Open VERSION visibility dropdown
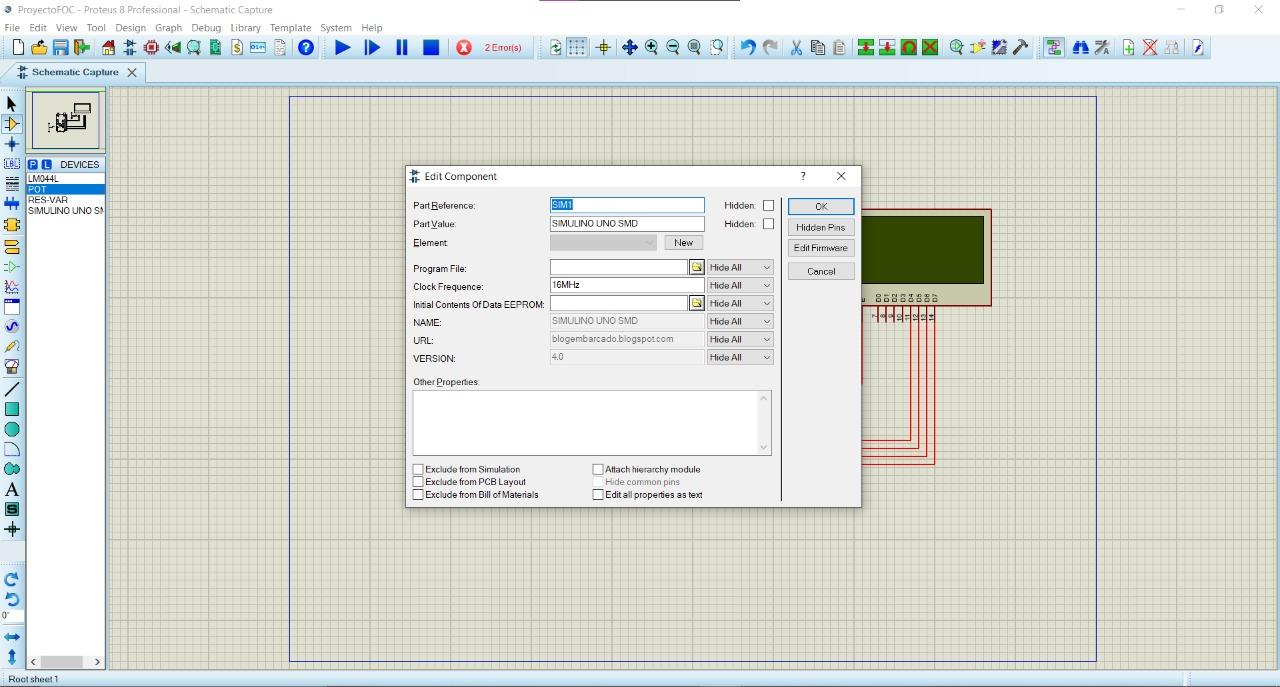This screenshot has height=687, width=1280. (740, 358)
